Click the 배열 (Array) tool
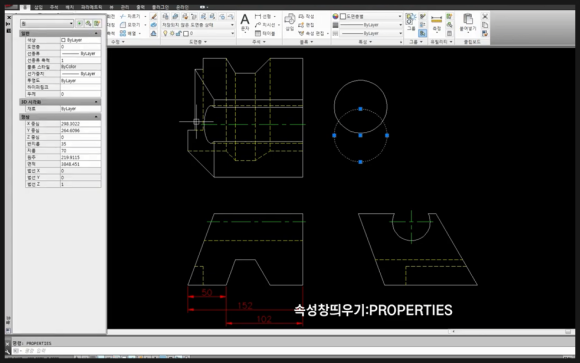Screen dimensions: 580x363 [x=128, y=33]
